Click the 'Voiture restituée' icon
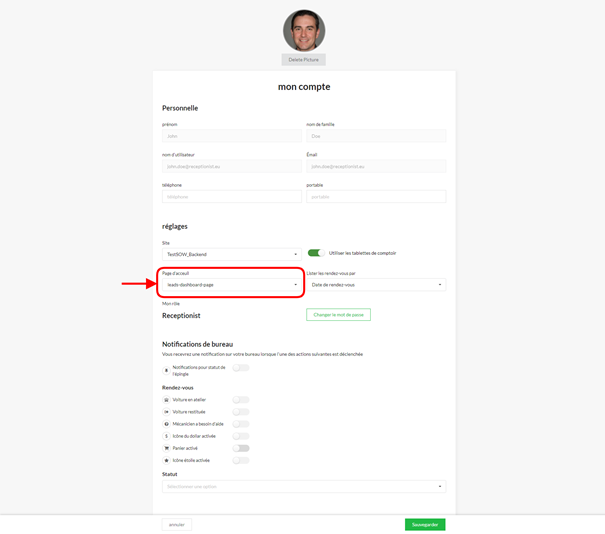 pyautogui.click(x=166, y=412)
